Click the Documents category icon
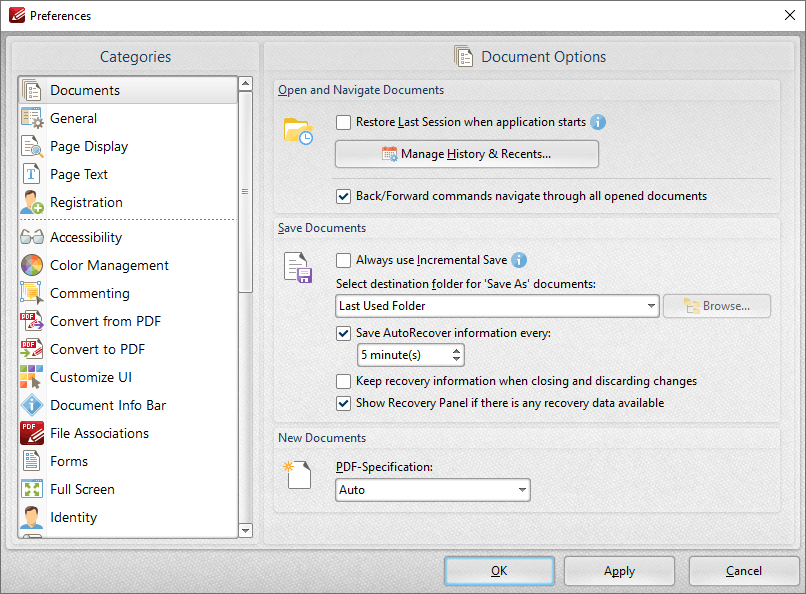Viewport: 806px width, 594px height. click(32, 90)
